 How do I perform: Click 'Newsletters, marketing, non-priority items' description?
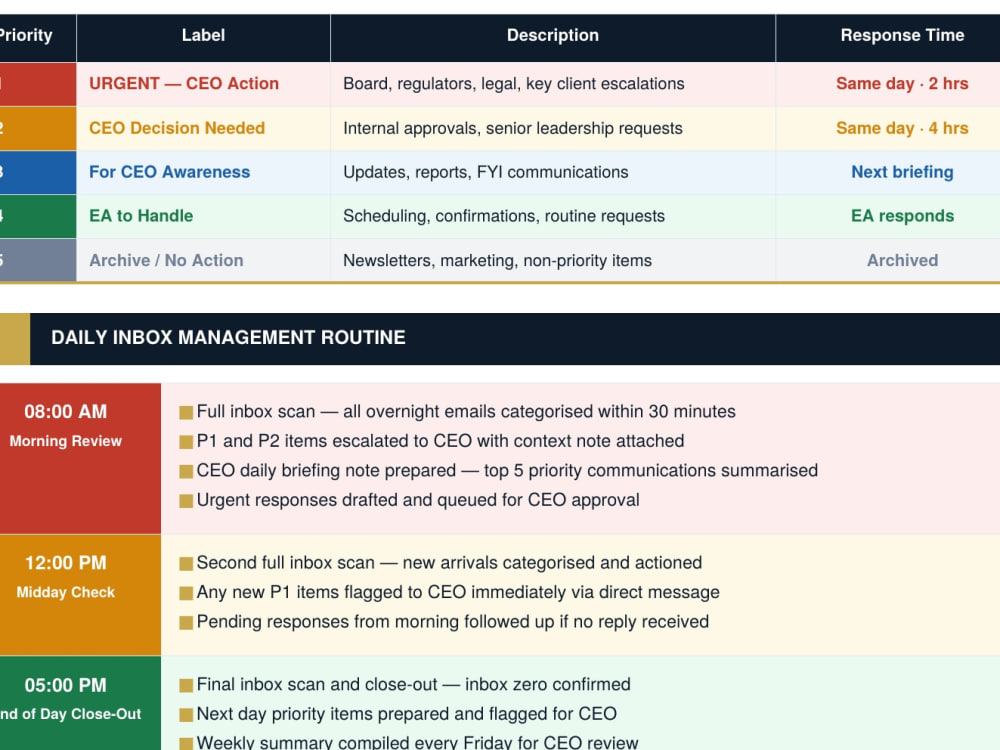click(497, 260)
